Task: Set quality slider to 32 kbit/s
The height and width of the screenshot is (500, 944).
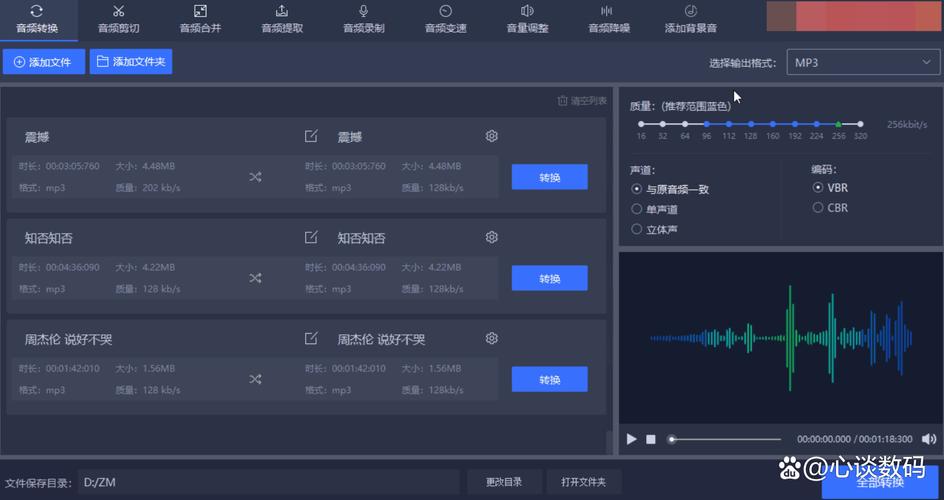Action: pos(663,124)
